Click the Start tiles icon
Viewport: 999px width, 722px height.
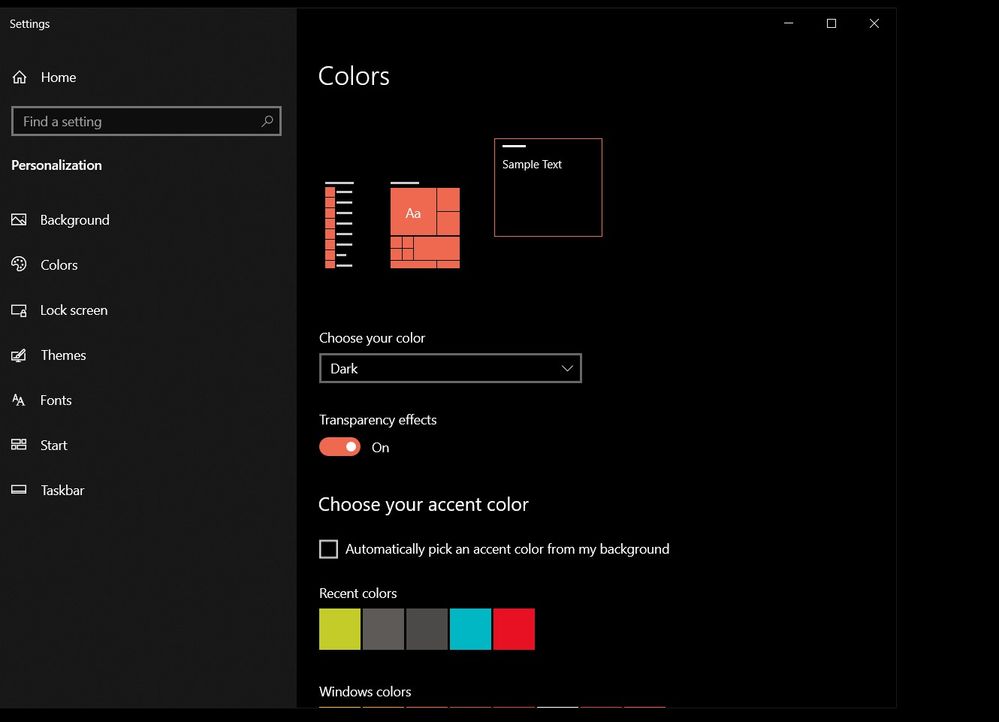[x=19, y=445]
